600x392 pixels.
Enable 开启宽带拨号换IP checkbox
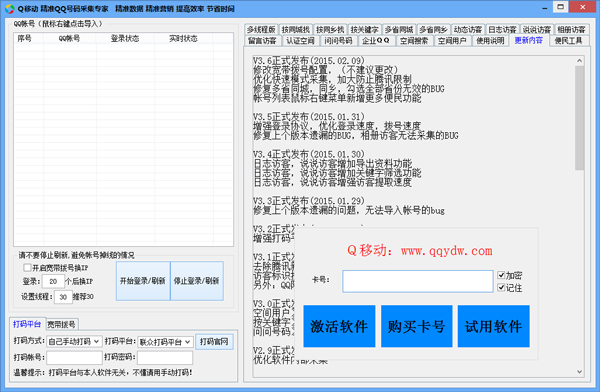click(27, 268)
